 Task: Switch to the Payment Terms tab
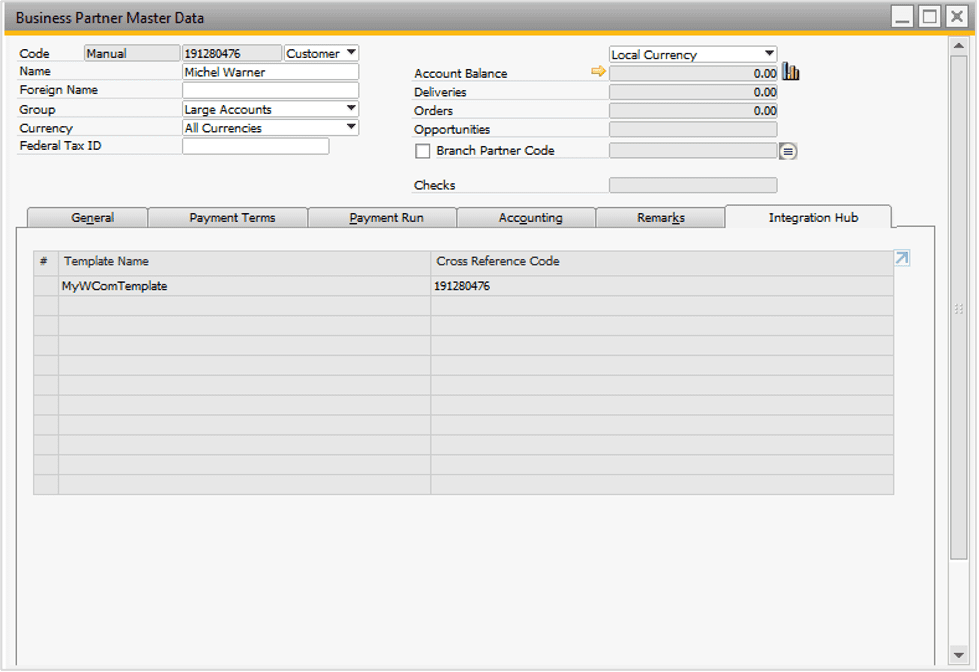229,218
